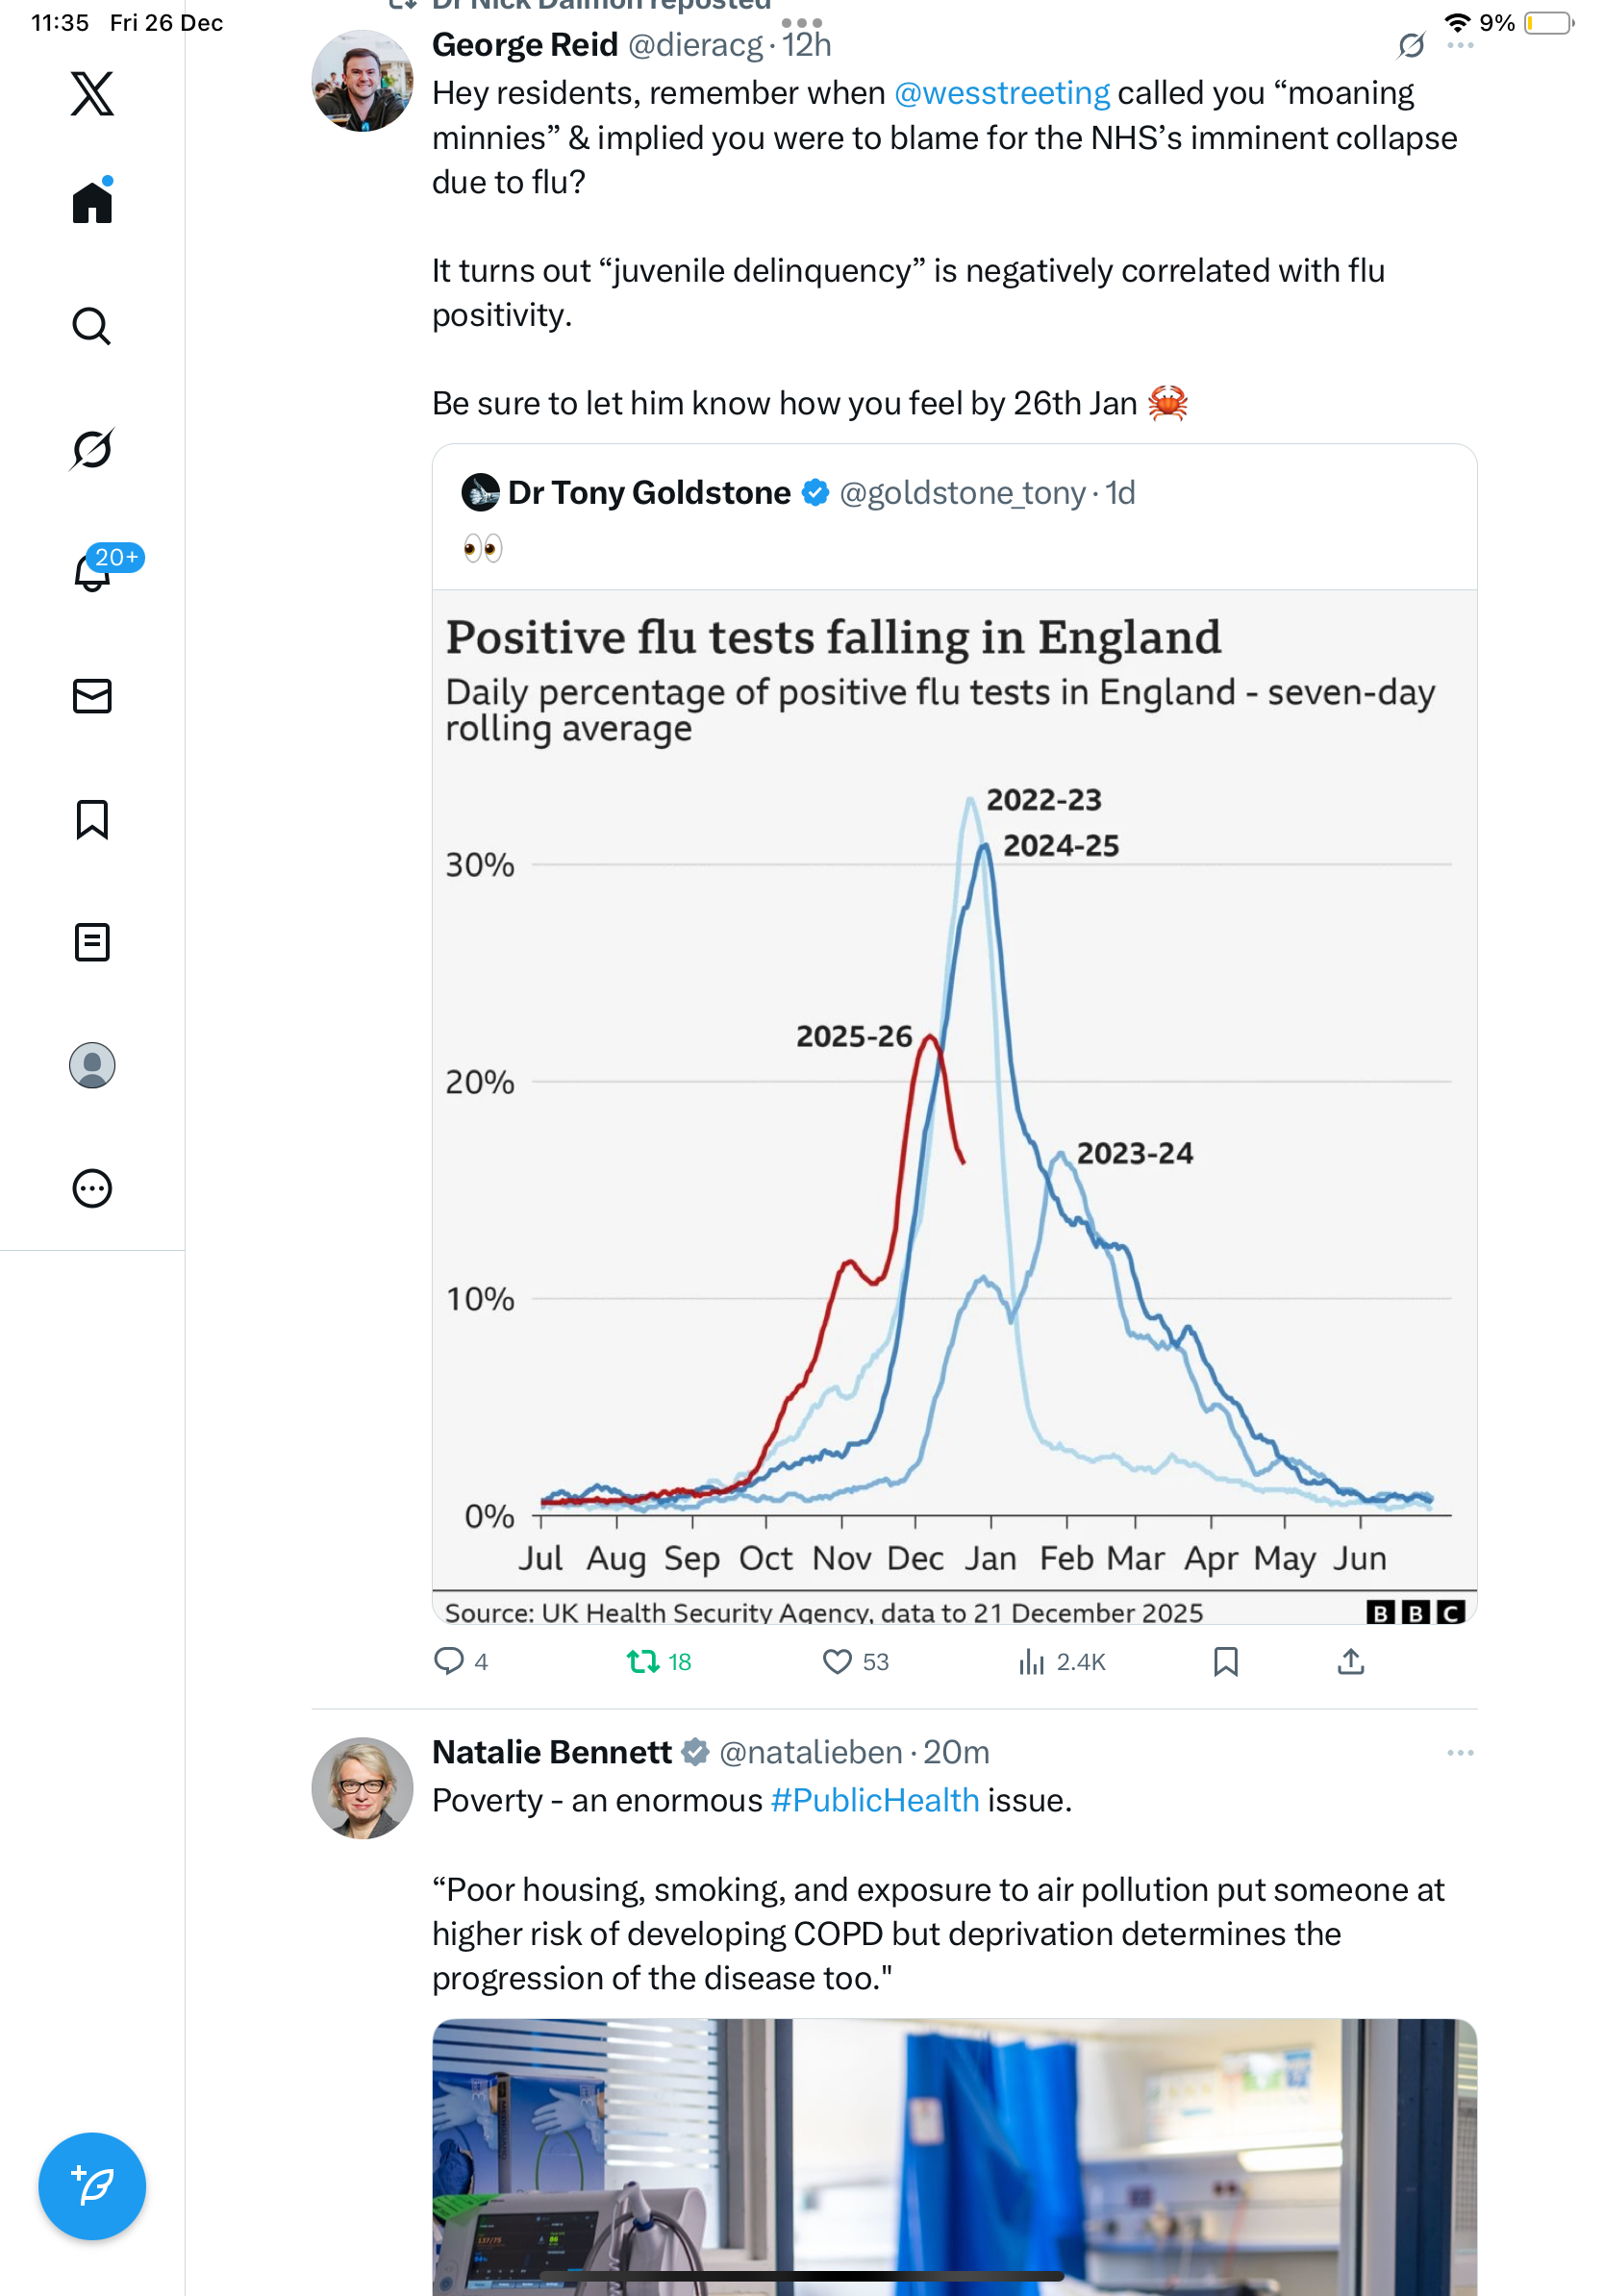This screenshot has height=2296, width=1604.
Task: Open the #PublicHealth hashtag link
Action: 875,1801
